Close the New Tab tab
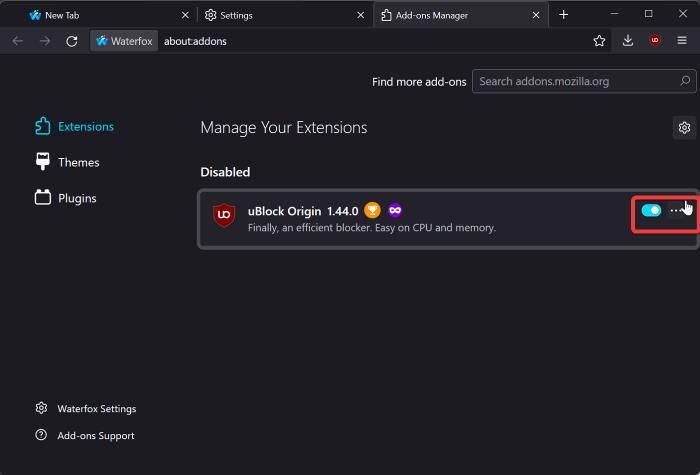The height and width of the screenshot is (475, 700). click(x=185, y=15)
